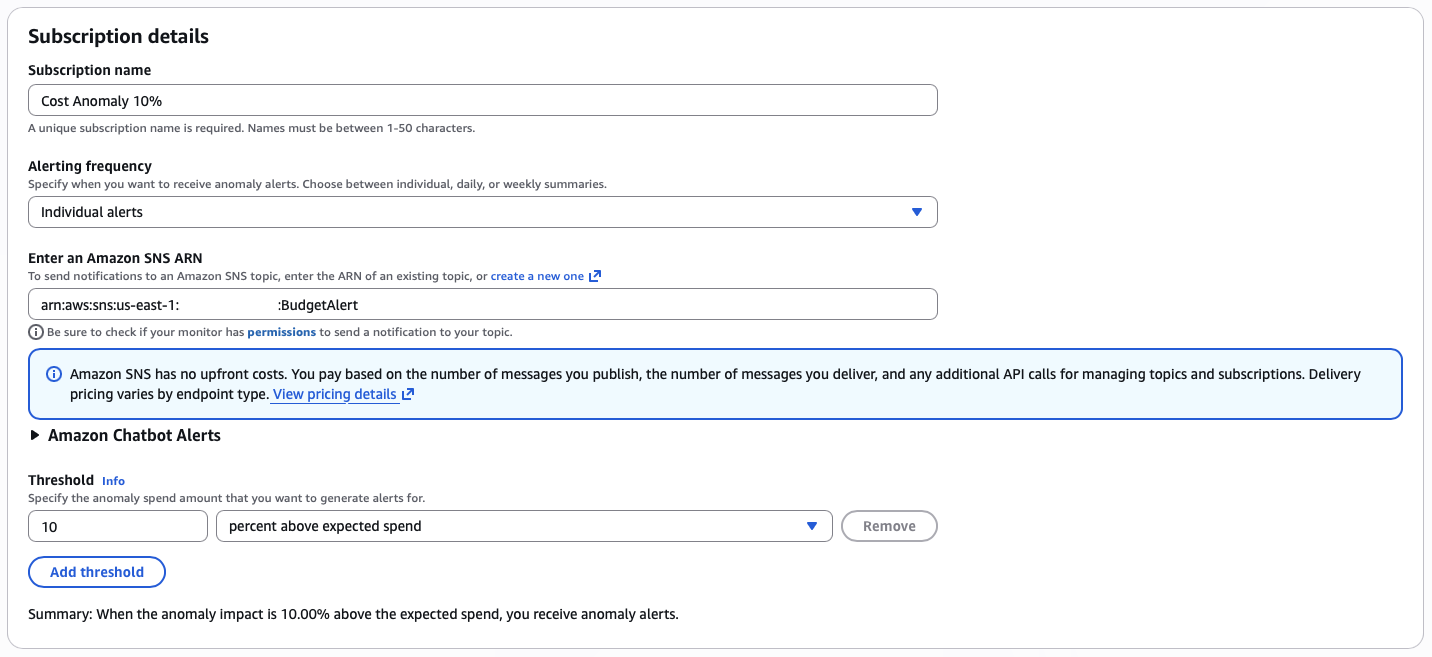
Task: Click external link icon after View pricing details
Action: [x=408, y=395]
